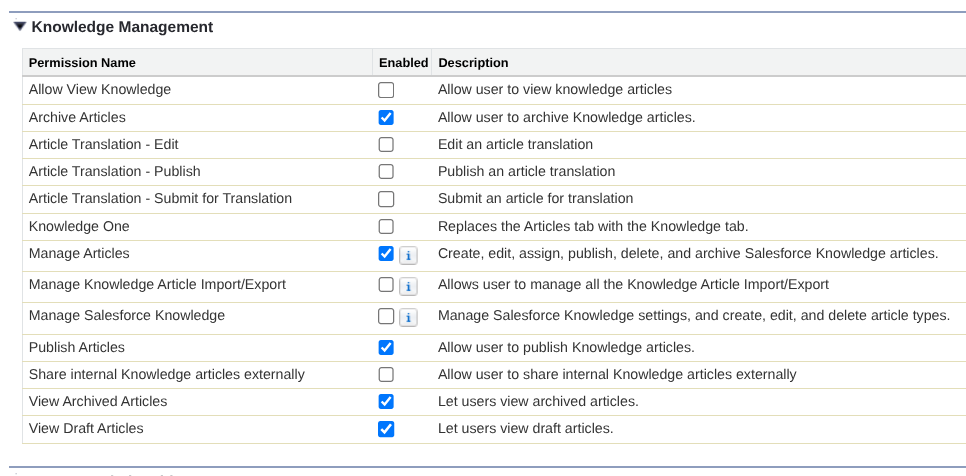Tick the Article Translation - Publish checkbox

click(386, 172)
